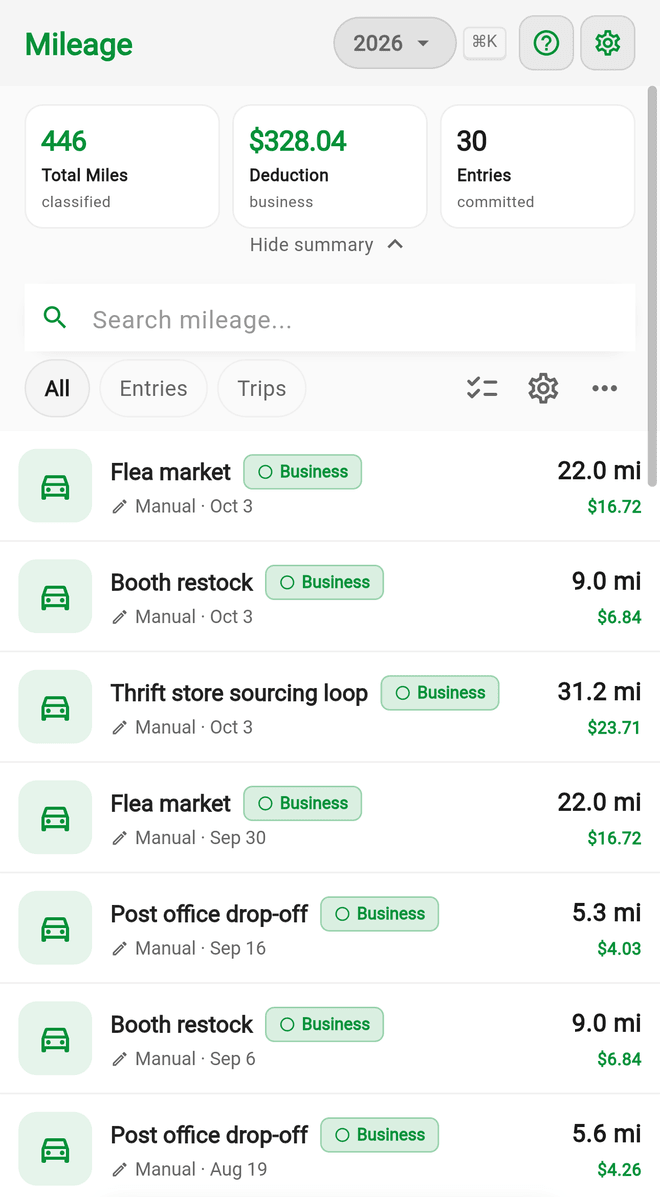Open the help question mark icon
Viewport: 660px width, 1197px height.
pyautogui.click(x=546, y=43)
